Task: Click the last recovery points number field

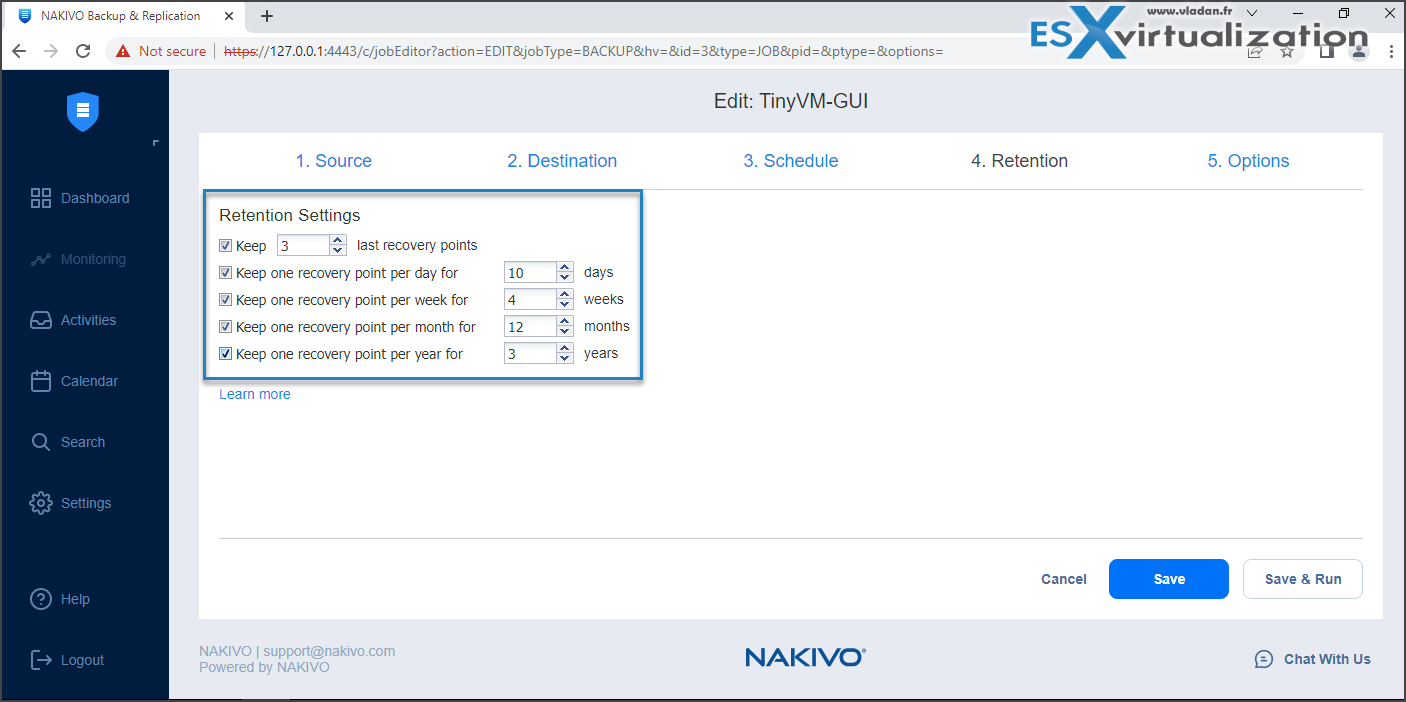Action: click(x=303, y=245)
